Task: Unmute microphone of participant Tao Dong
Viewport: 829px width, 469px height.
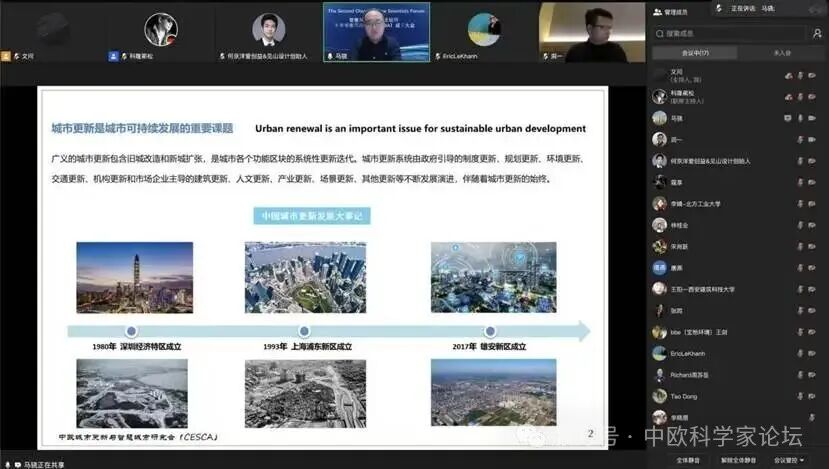Action: click(x=800, y=397)
